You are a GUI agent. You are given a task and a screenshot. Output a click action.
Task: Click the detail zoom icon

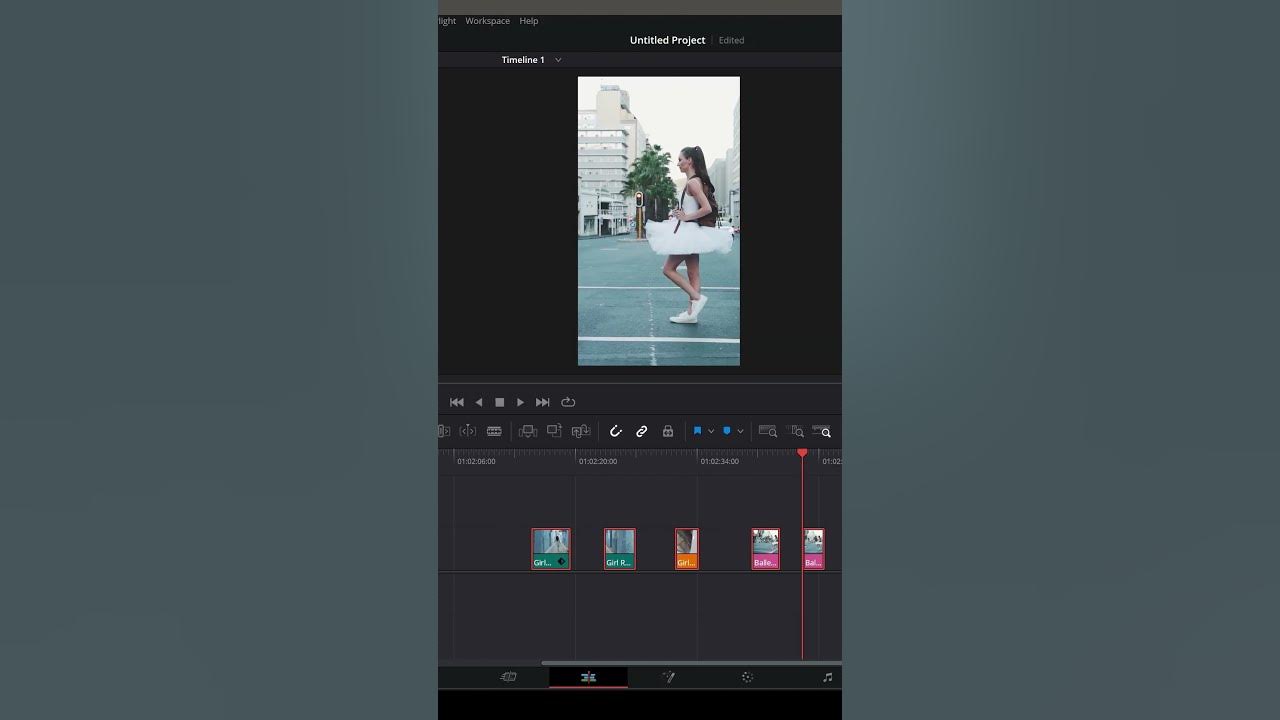pyautogui.click(x=797, y=431)
